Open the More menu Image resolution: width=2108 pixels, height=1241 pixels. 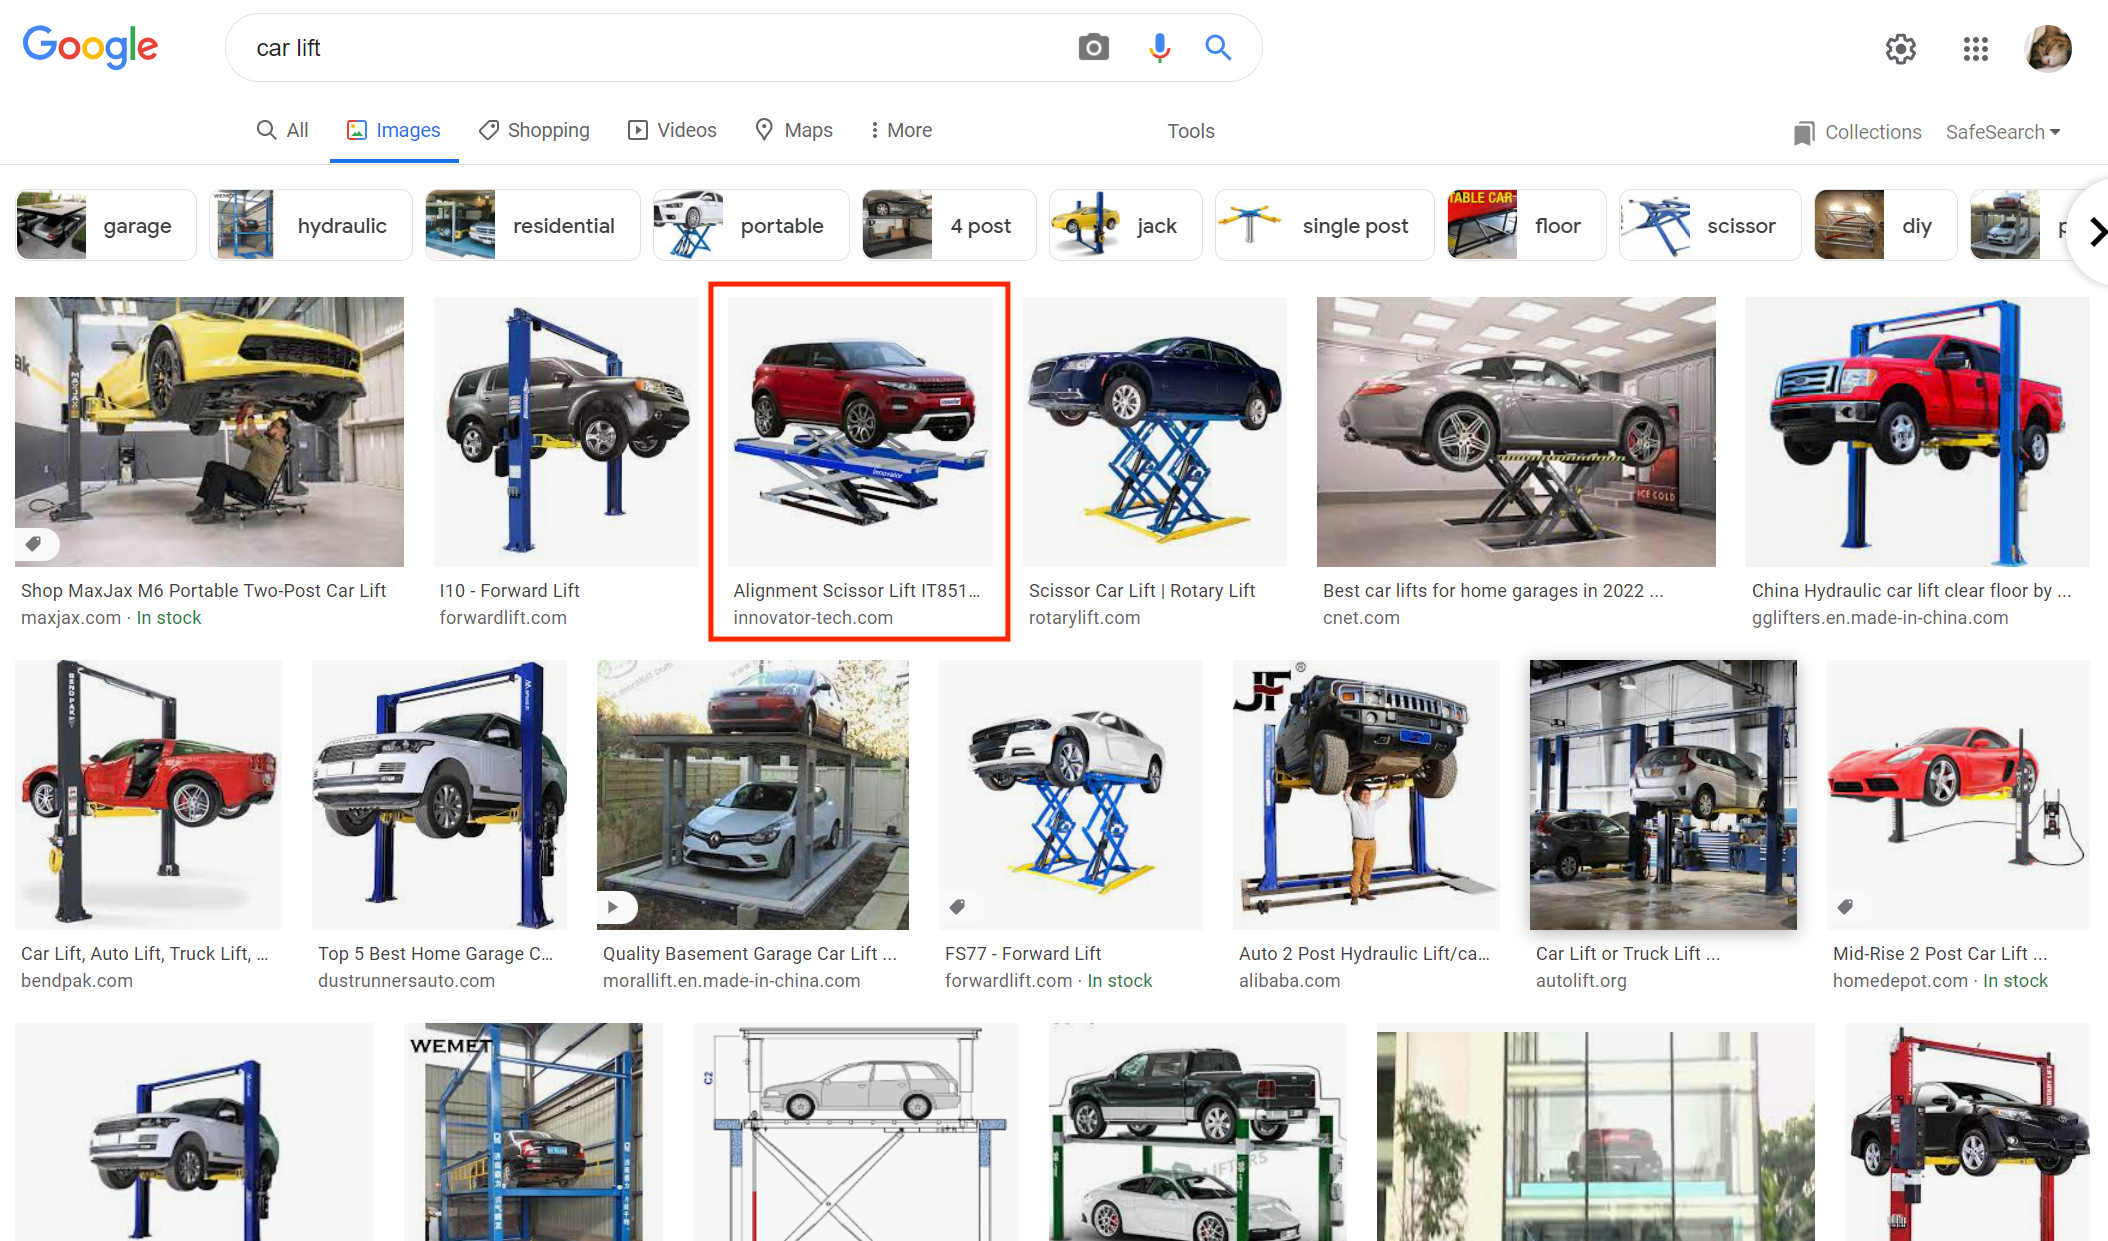[x=900, y=130]
